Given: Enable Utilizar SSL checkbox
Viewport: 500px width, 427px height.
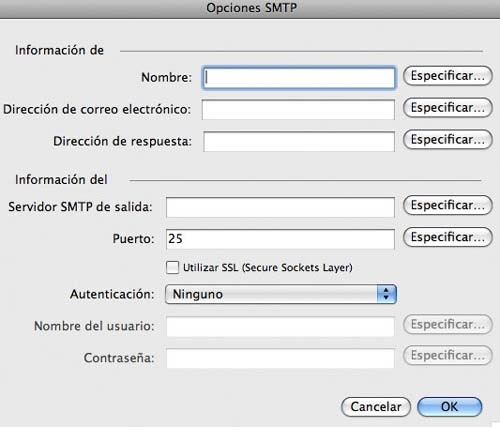Looking at the screenshot, I should [x=172, y=267].
